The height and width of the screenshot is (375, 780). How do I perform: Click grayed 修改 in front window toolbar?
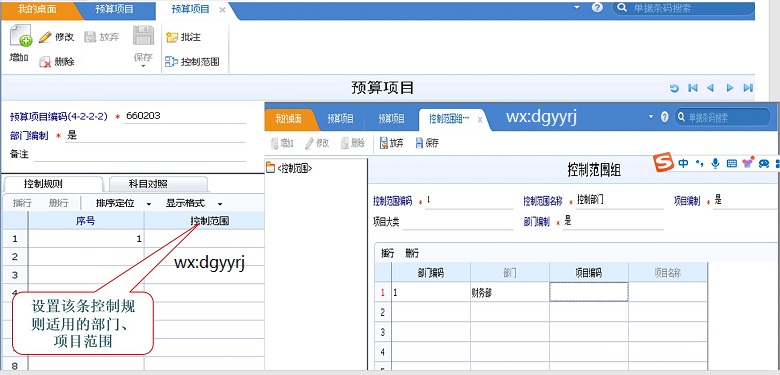(317, 143)
